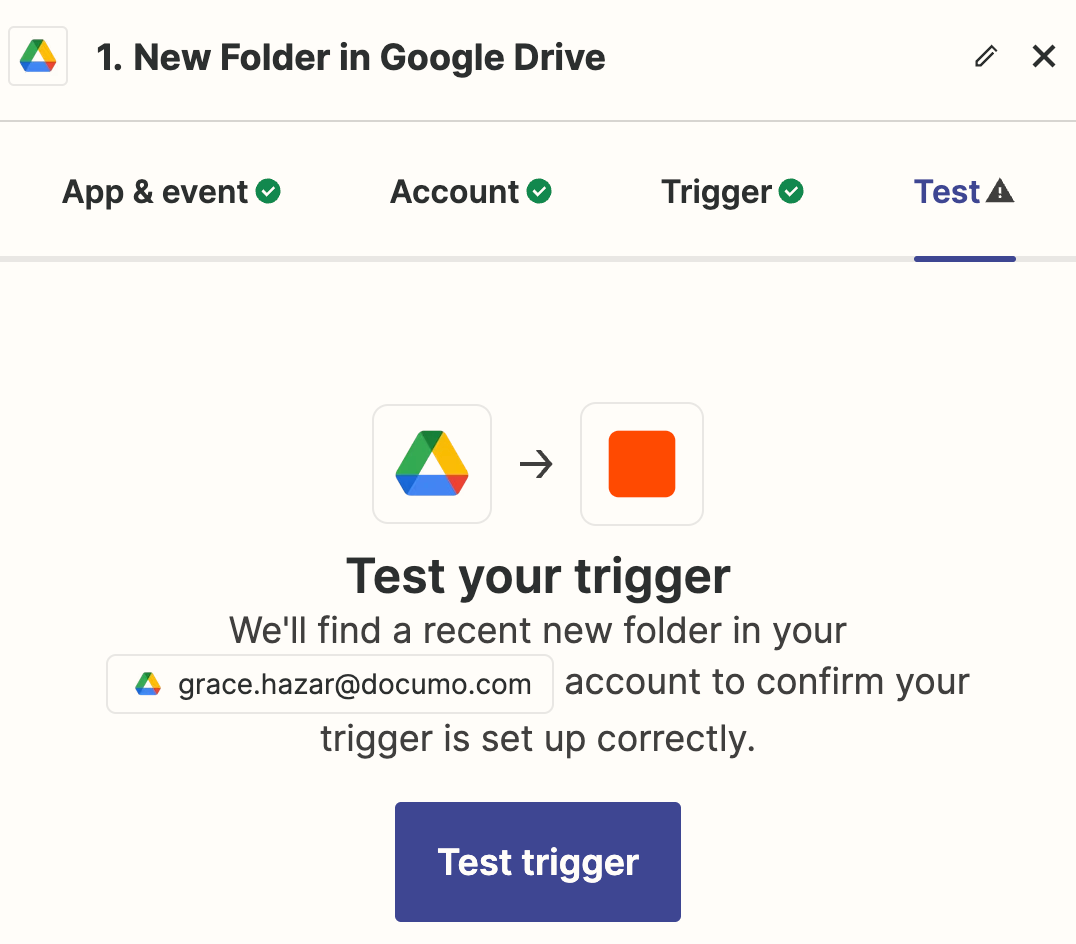
Task: Click the large Google Drive app tile
Action: pyautogui.click(x=432, y=464)
